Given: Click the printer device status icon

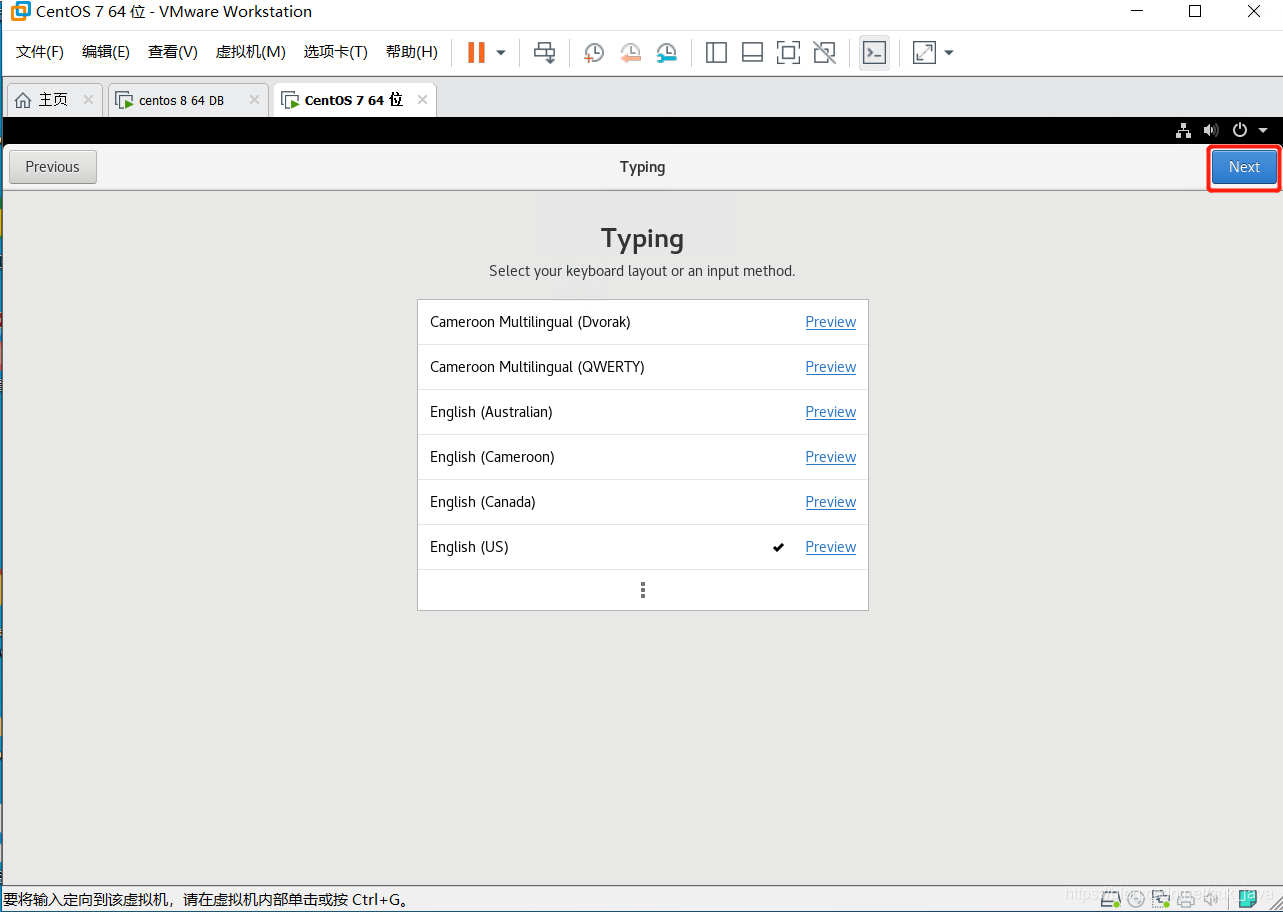Looking at the screenshot, I should click(x=1186, y=898).
